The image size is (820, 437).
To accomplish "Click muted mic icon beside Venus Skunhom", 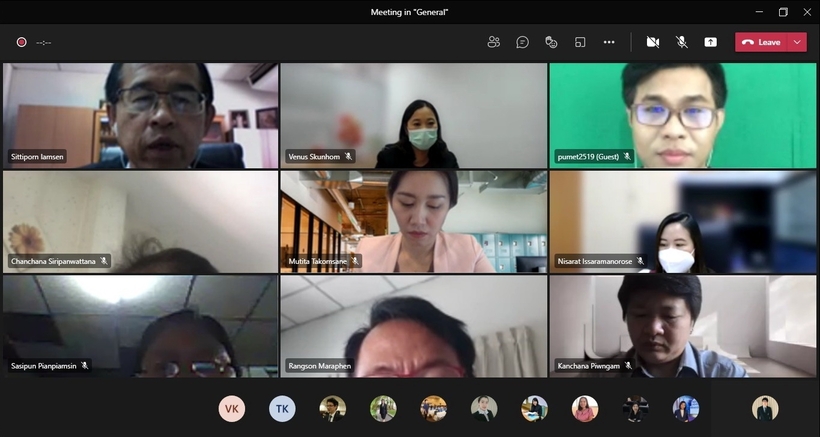I will 348,156.
